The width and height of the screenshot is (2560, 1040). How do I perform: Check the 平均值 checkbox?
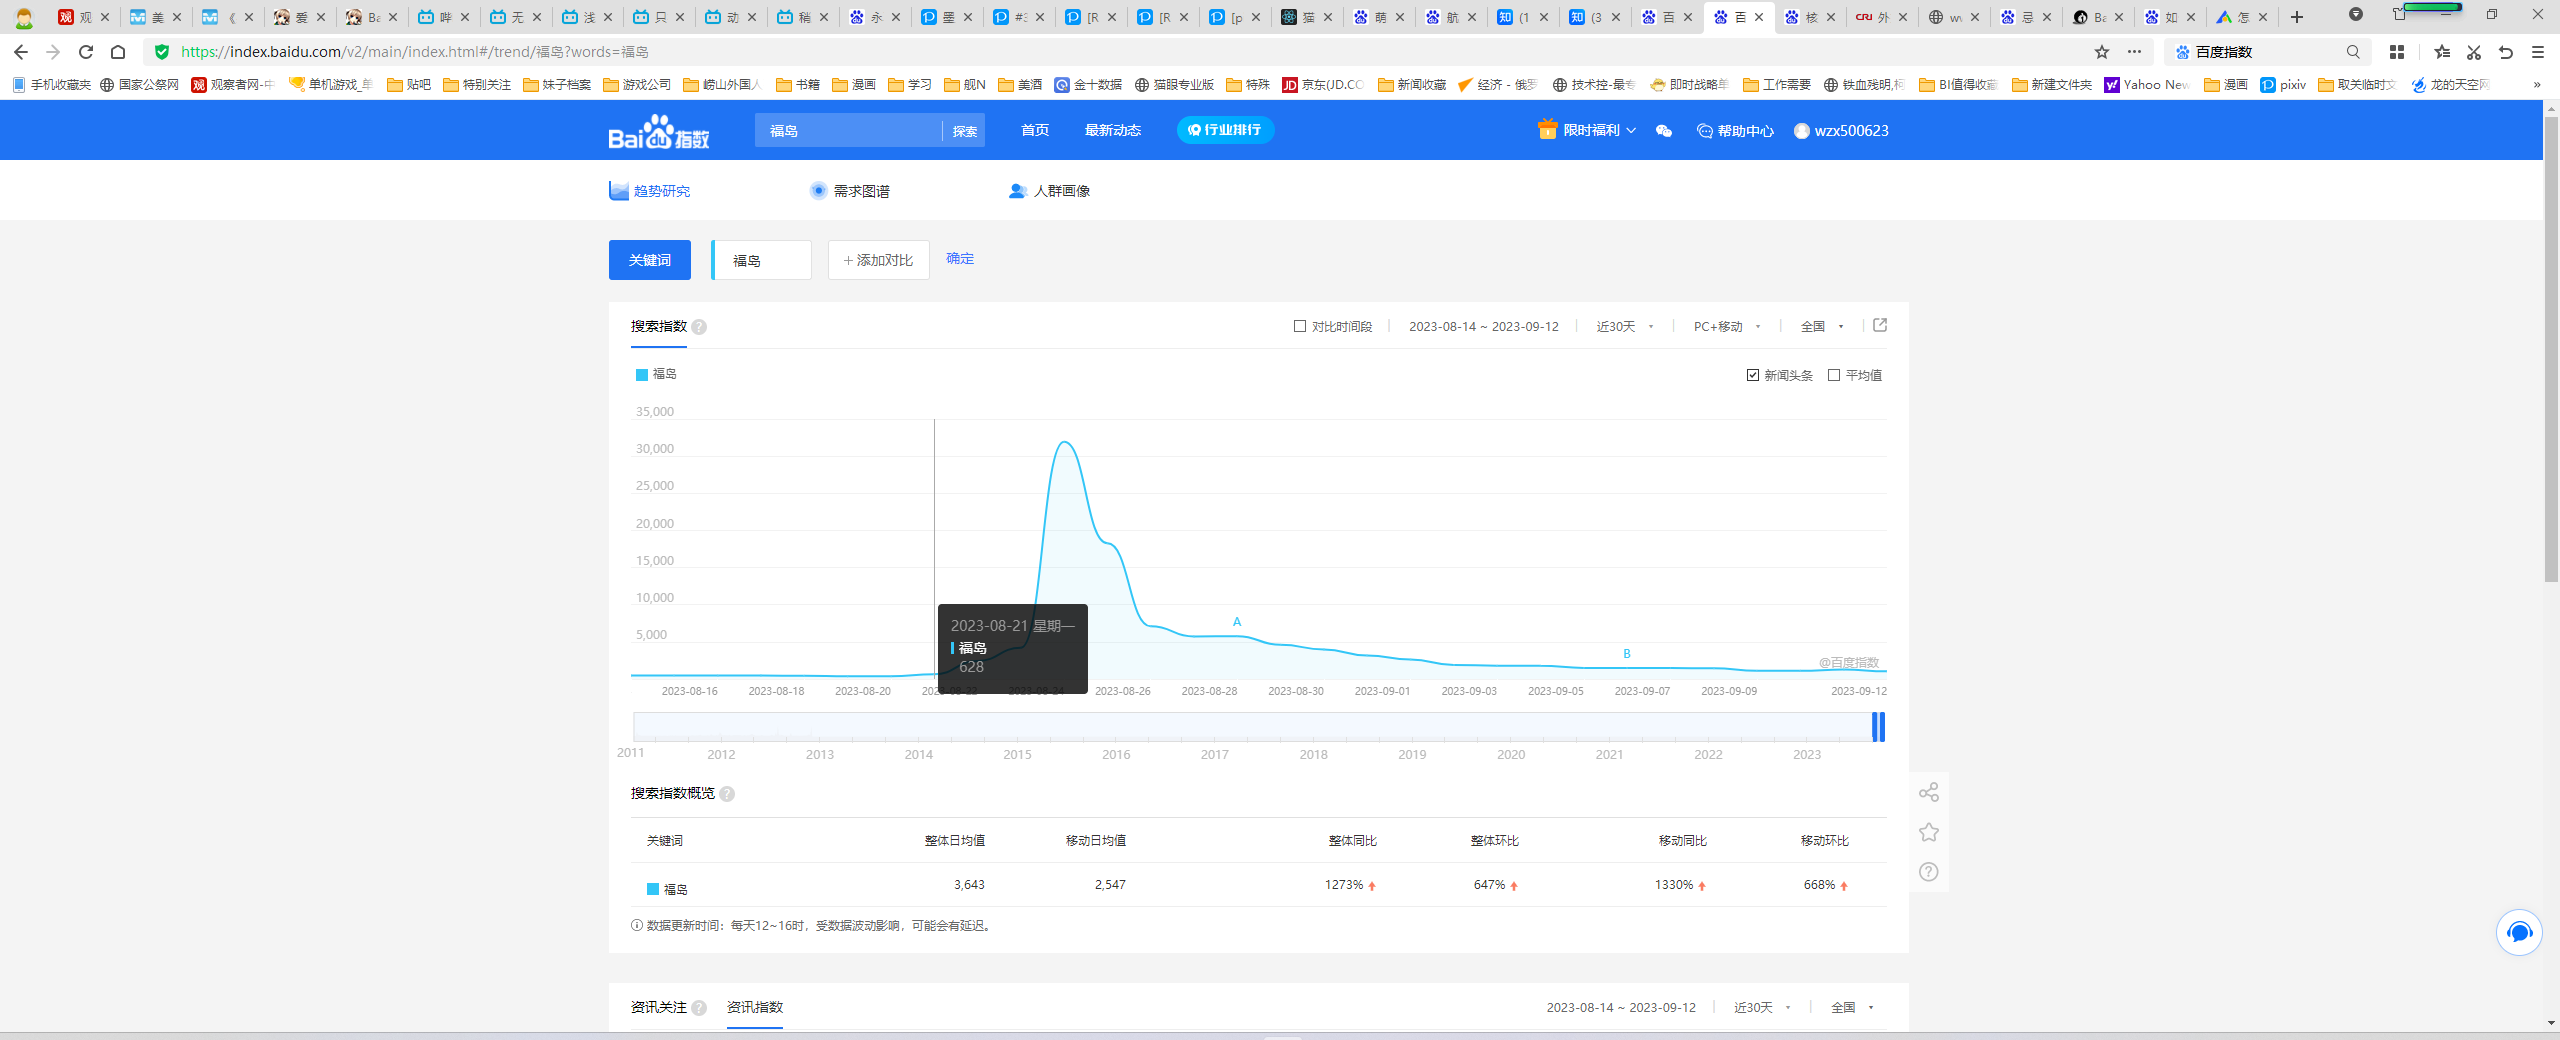1834,376
